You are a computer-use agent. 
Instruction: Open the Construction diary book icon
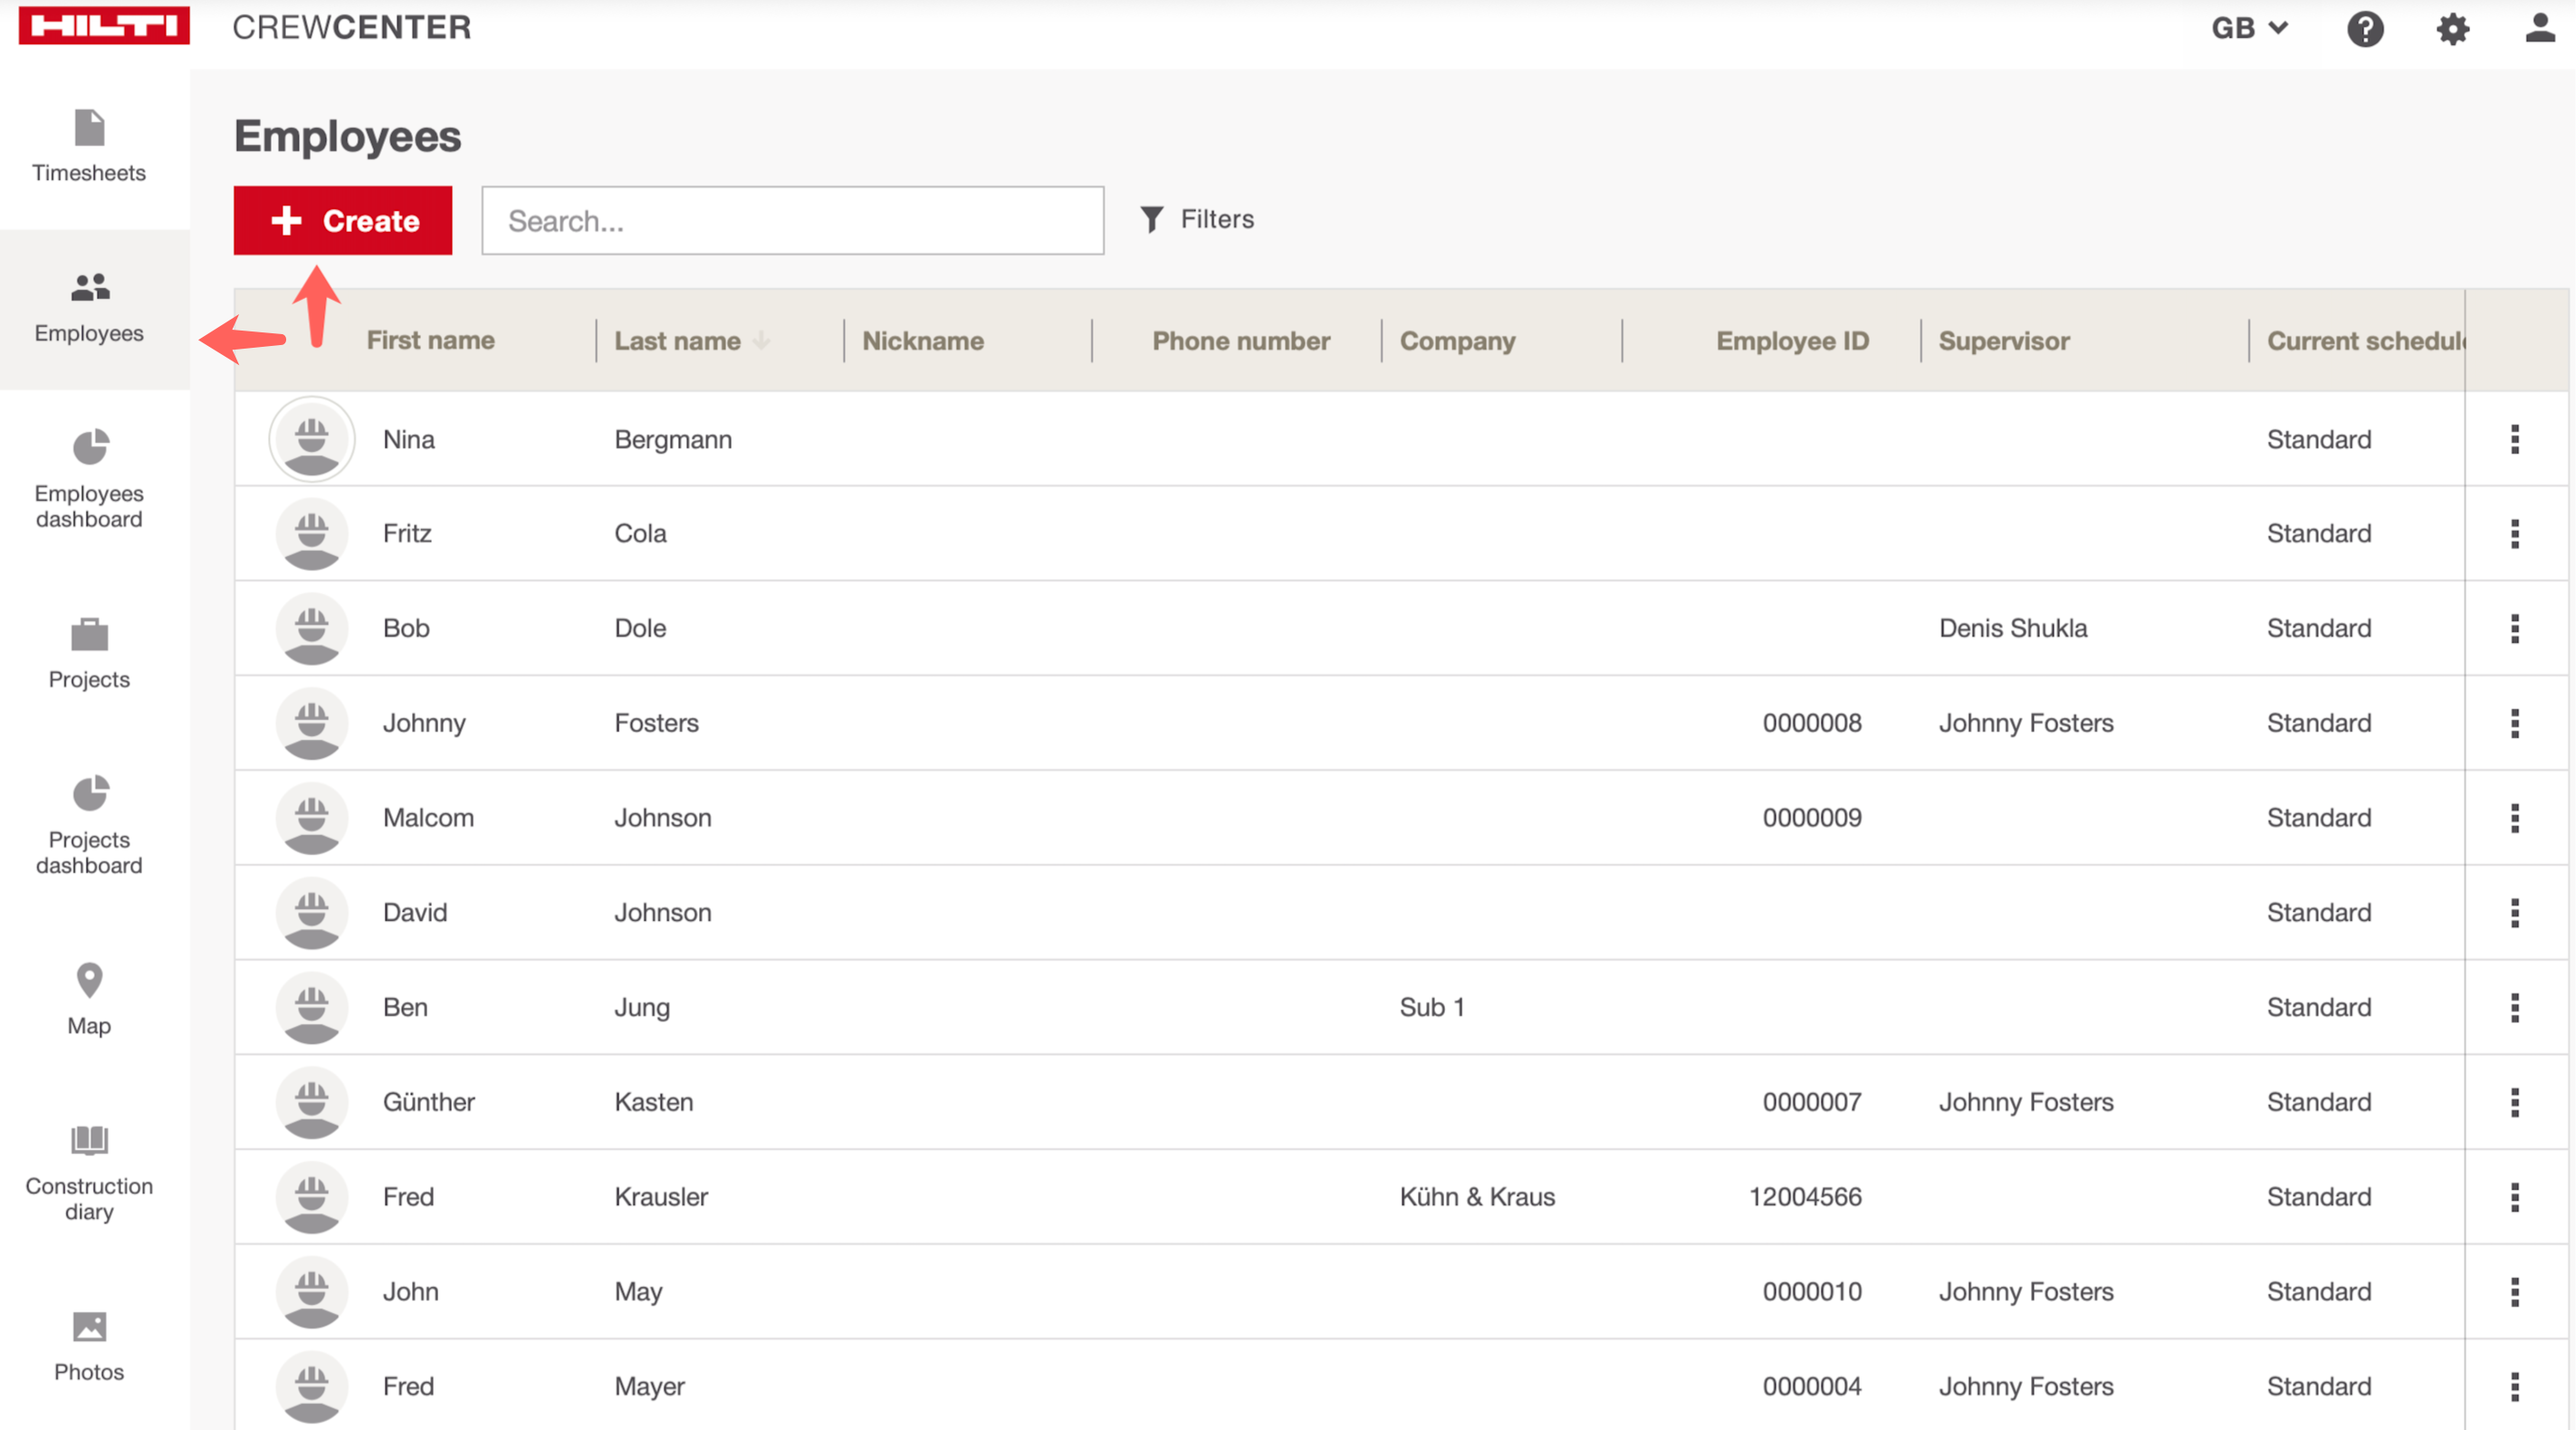pos(89,1140)
